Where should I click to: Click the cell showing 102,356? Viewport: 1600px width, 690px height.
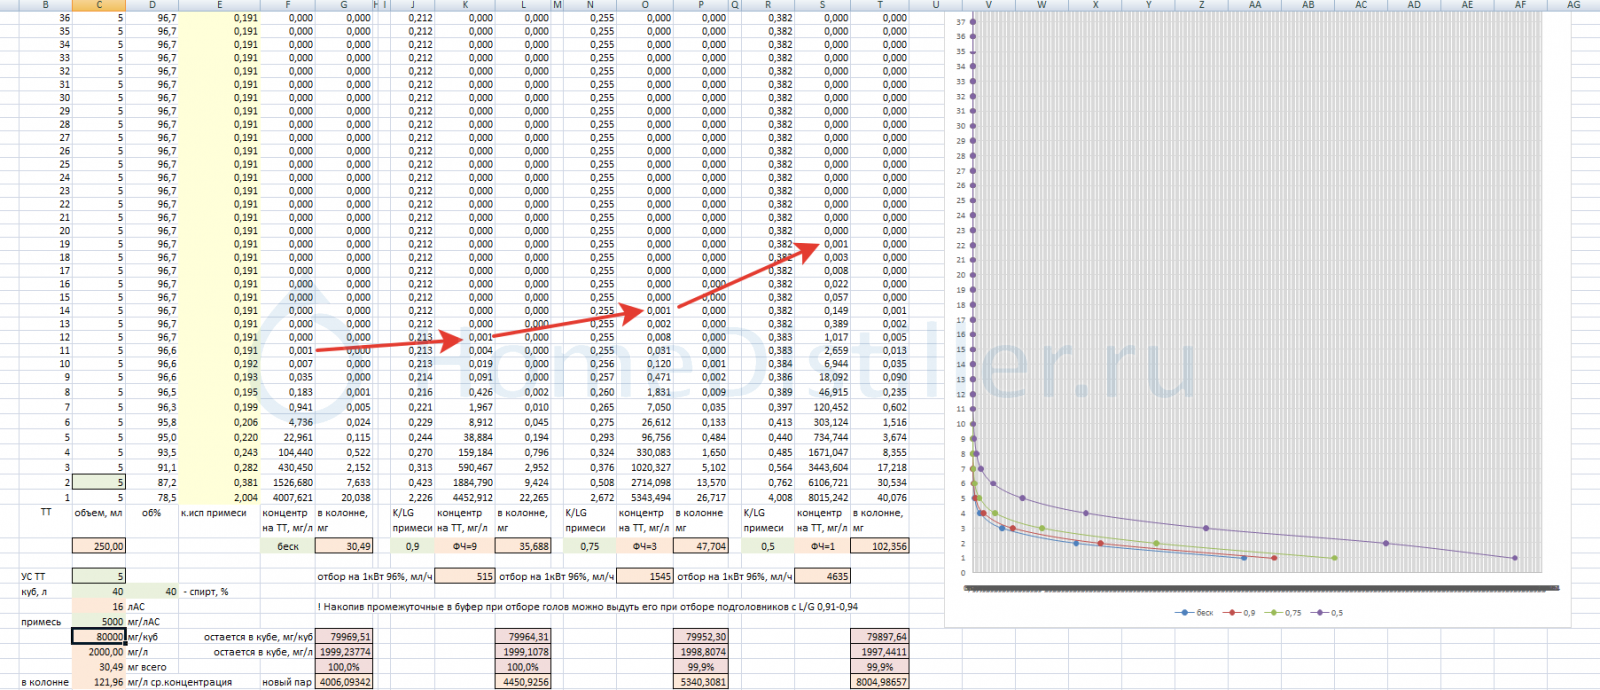point(880,546)
